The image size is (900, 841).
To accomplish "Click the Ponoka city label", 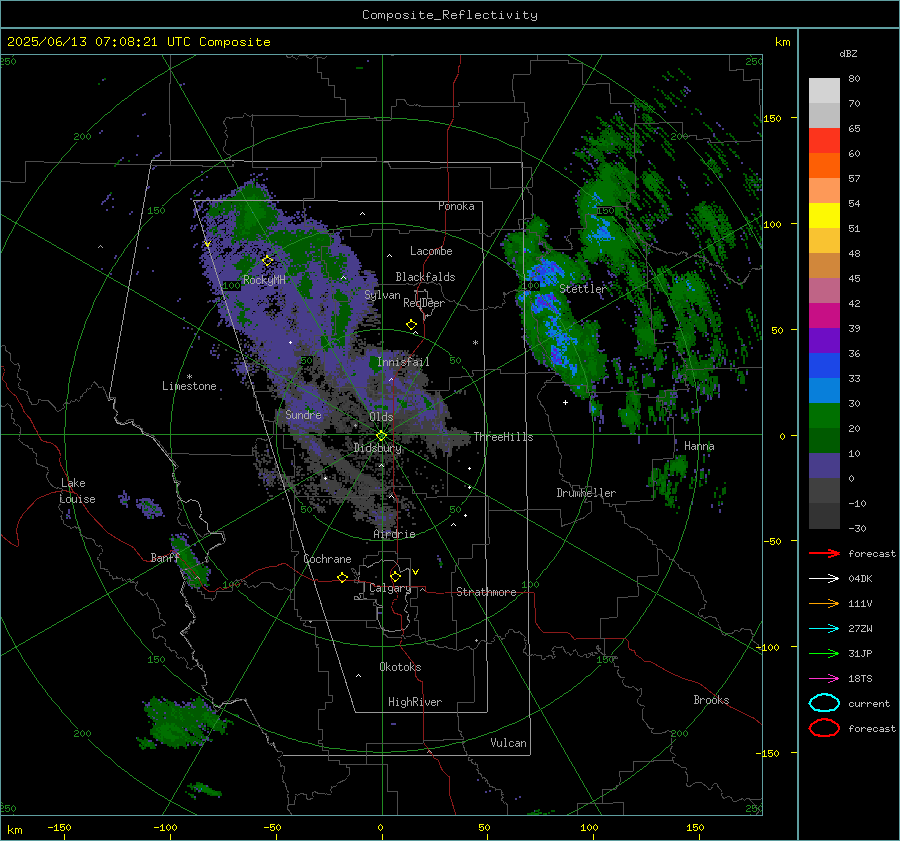I will tap(456, 206).
